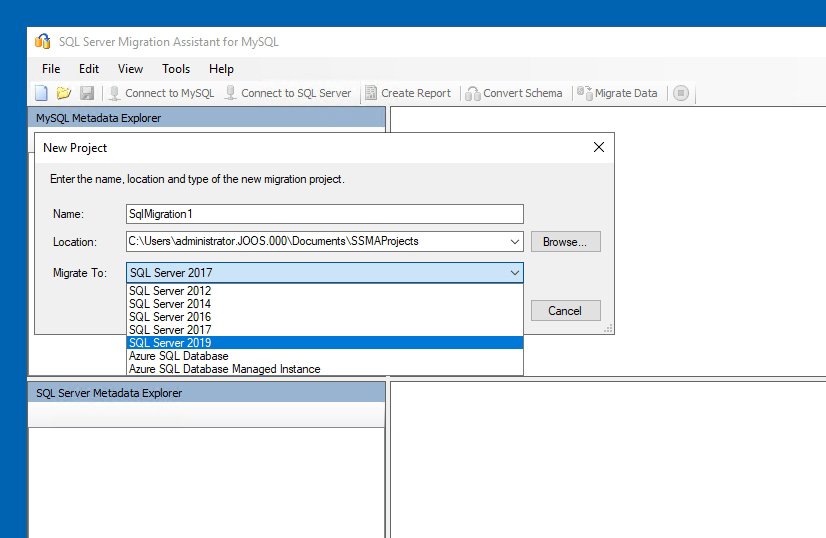Click Connect to SQL Server toolbar button
Image resolution: width=826 pixels, height=538 pixels.
point(288,93)
